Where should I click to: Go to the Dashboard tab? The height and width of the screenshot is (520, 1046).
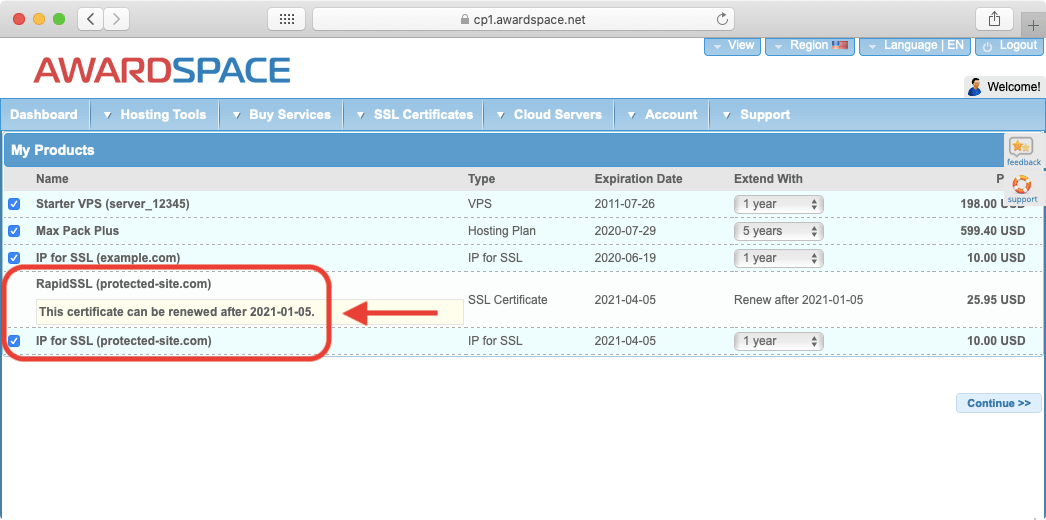point(44,115)
